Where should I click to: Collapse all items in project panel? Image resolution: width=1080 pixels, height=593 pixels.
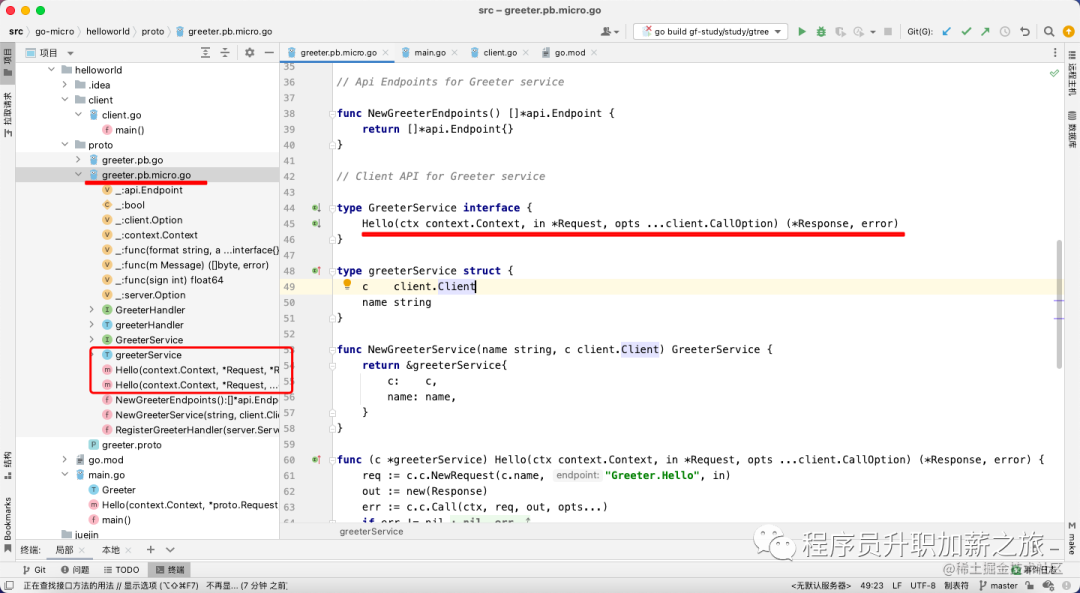click(x=225, y=52)
